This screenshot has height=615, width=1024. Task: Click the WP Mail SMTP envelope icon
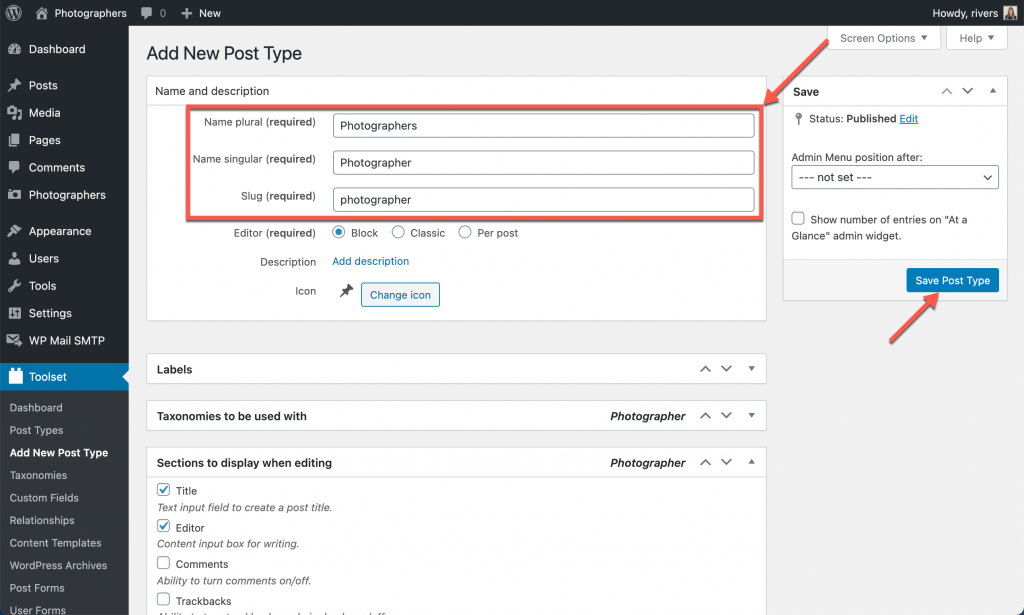point(14,340)
